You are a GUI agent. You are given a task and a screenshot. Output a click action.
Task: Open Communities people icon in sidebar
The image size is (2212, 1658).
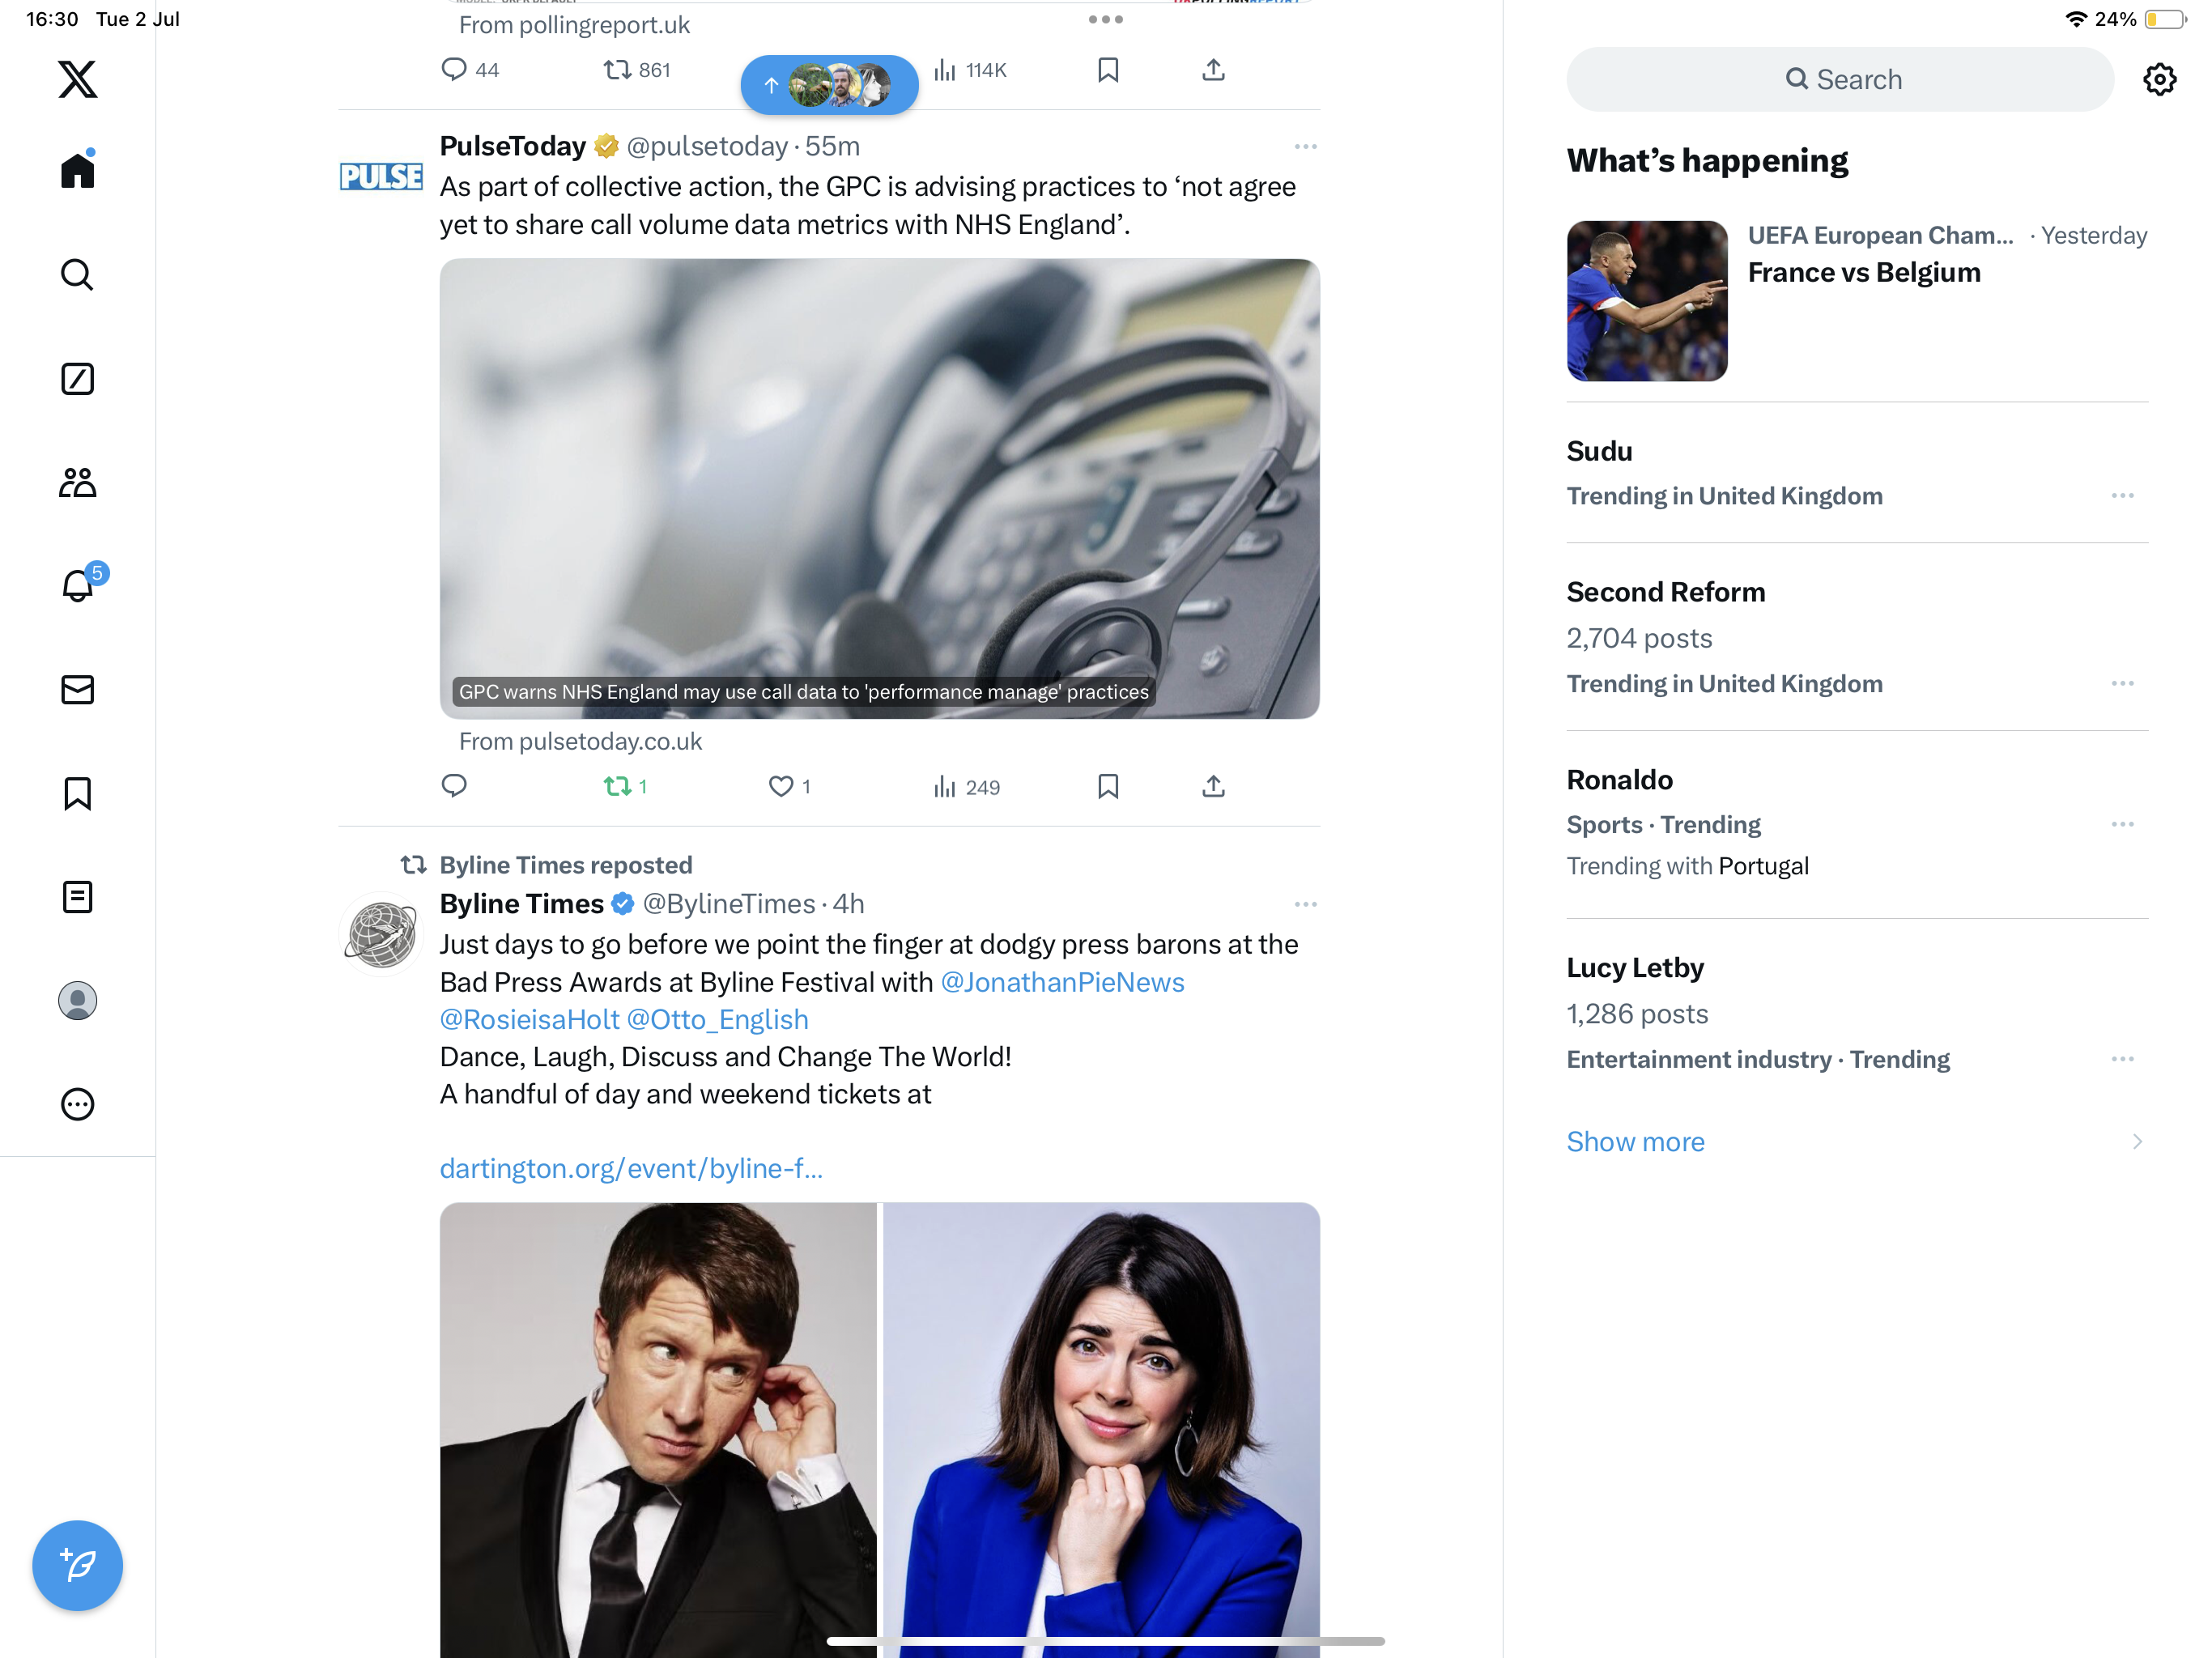point(77,483)
